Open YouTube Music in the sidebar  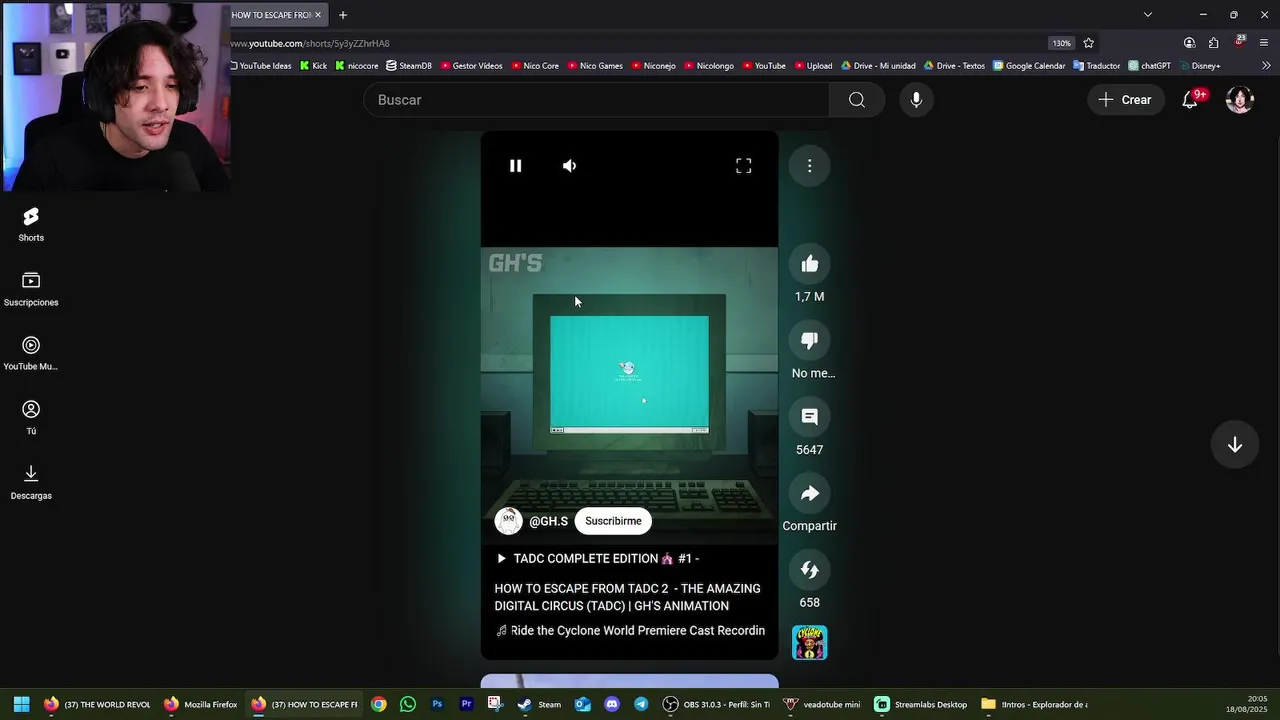point(31,354)
